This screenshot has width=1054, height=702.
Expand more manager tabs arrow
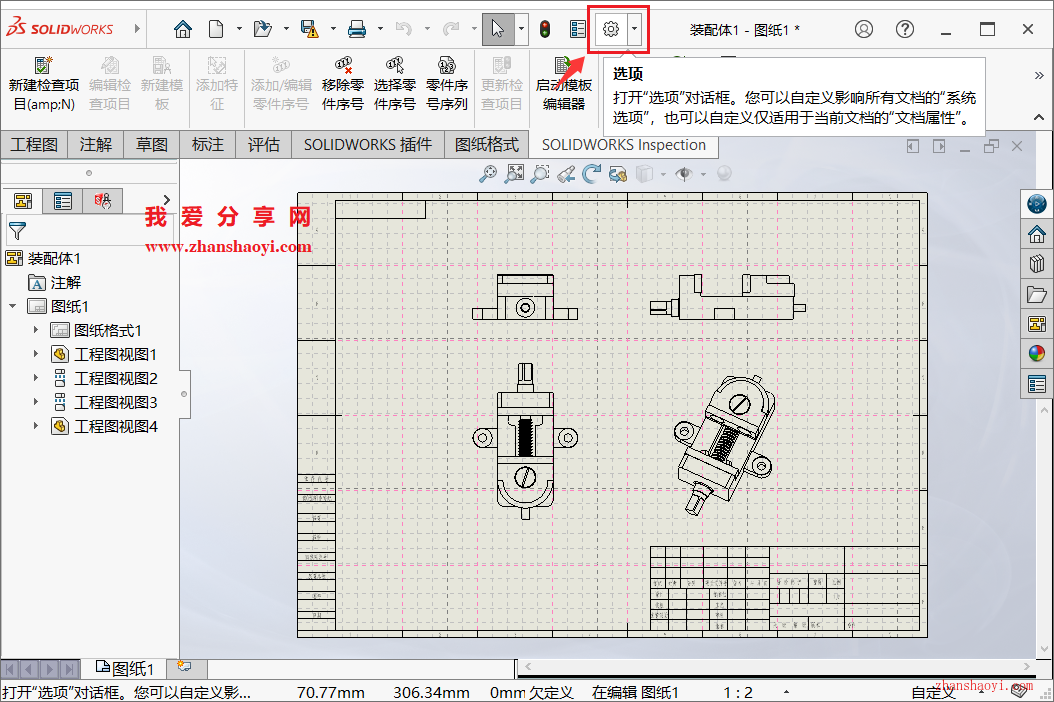(x=167, y=200)
